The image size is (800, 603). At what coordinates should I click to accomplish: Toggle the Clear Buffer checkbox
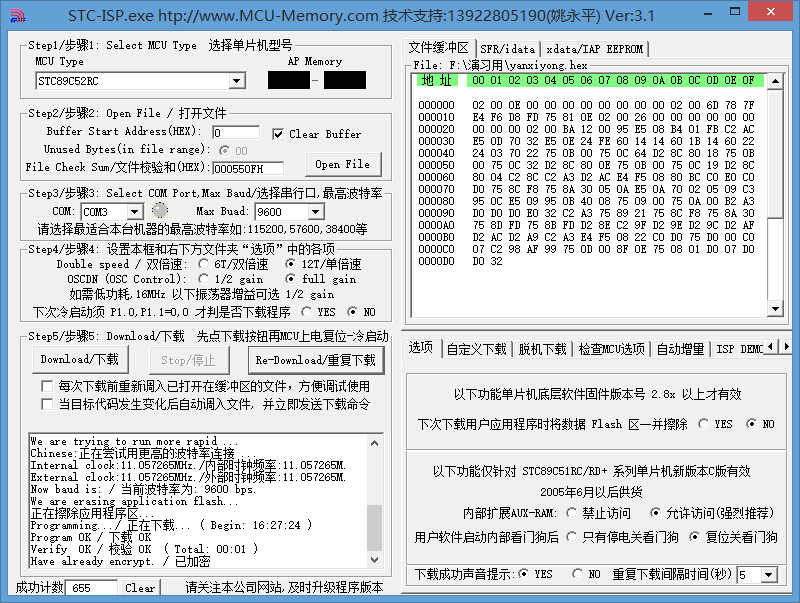(x=278, y=134)
